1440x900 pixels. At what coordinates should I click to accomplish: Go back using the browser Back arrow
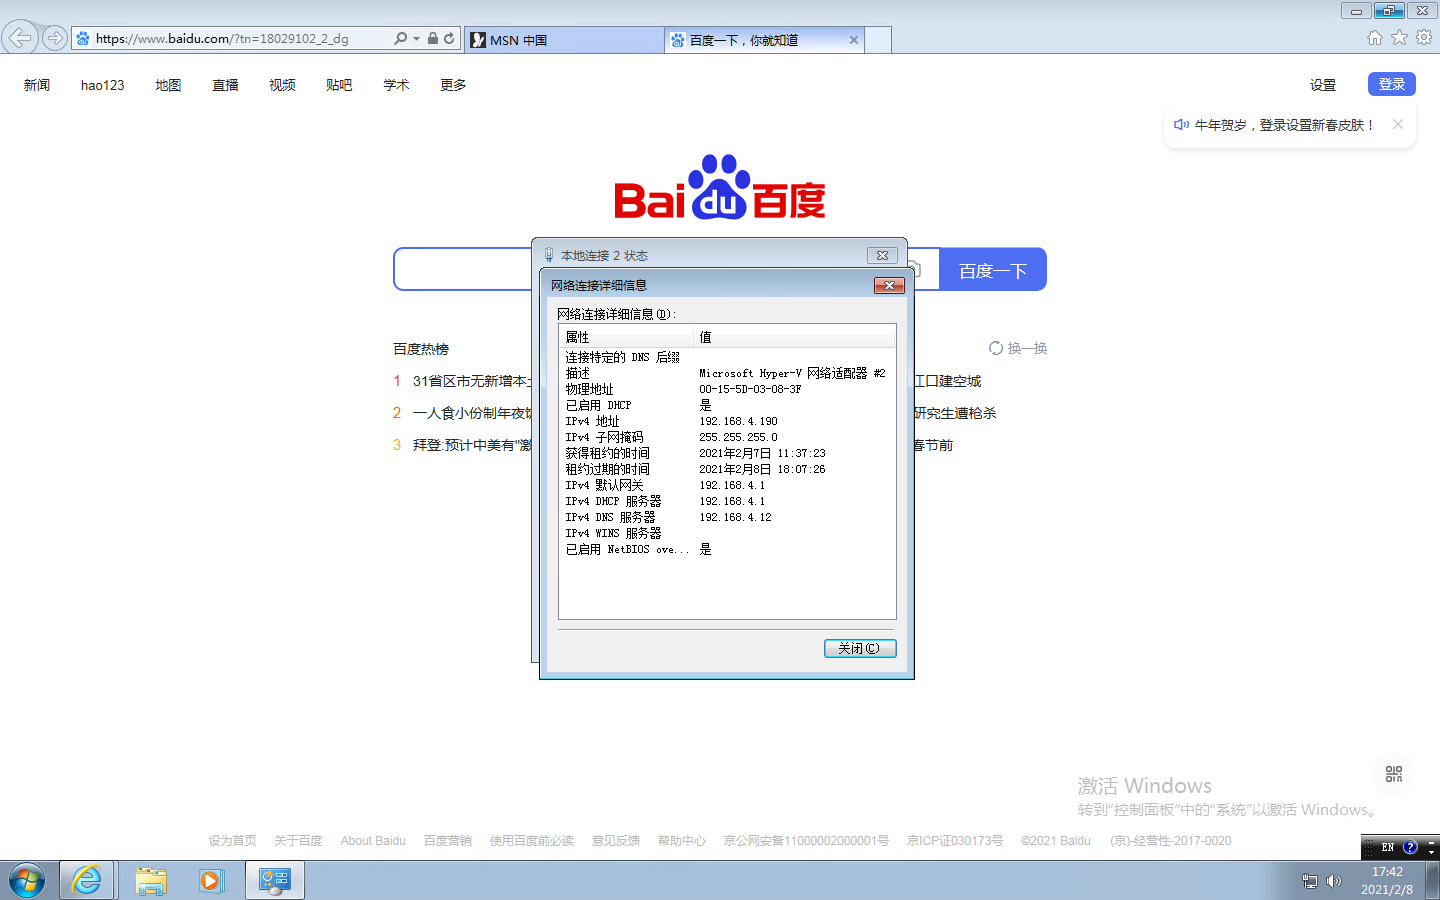point(19,39)
